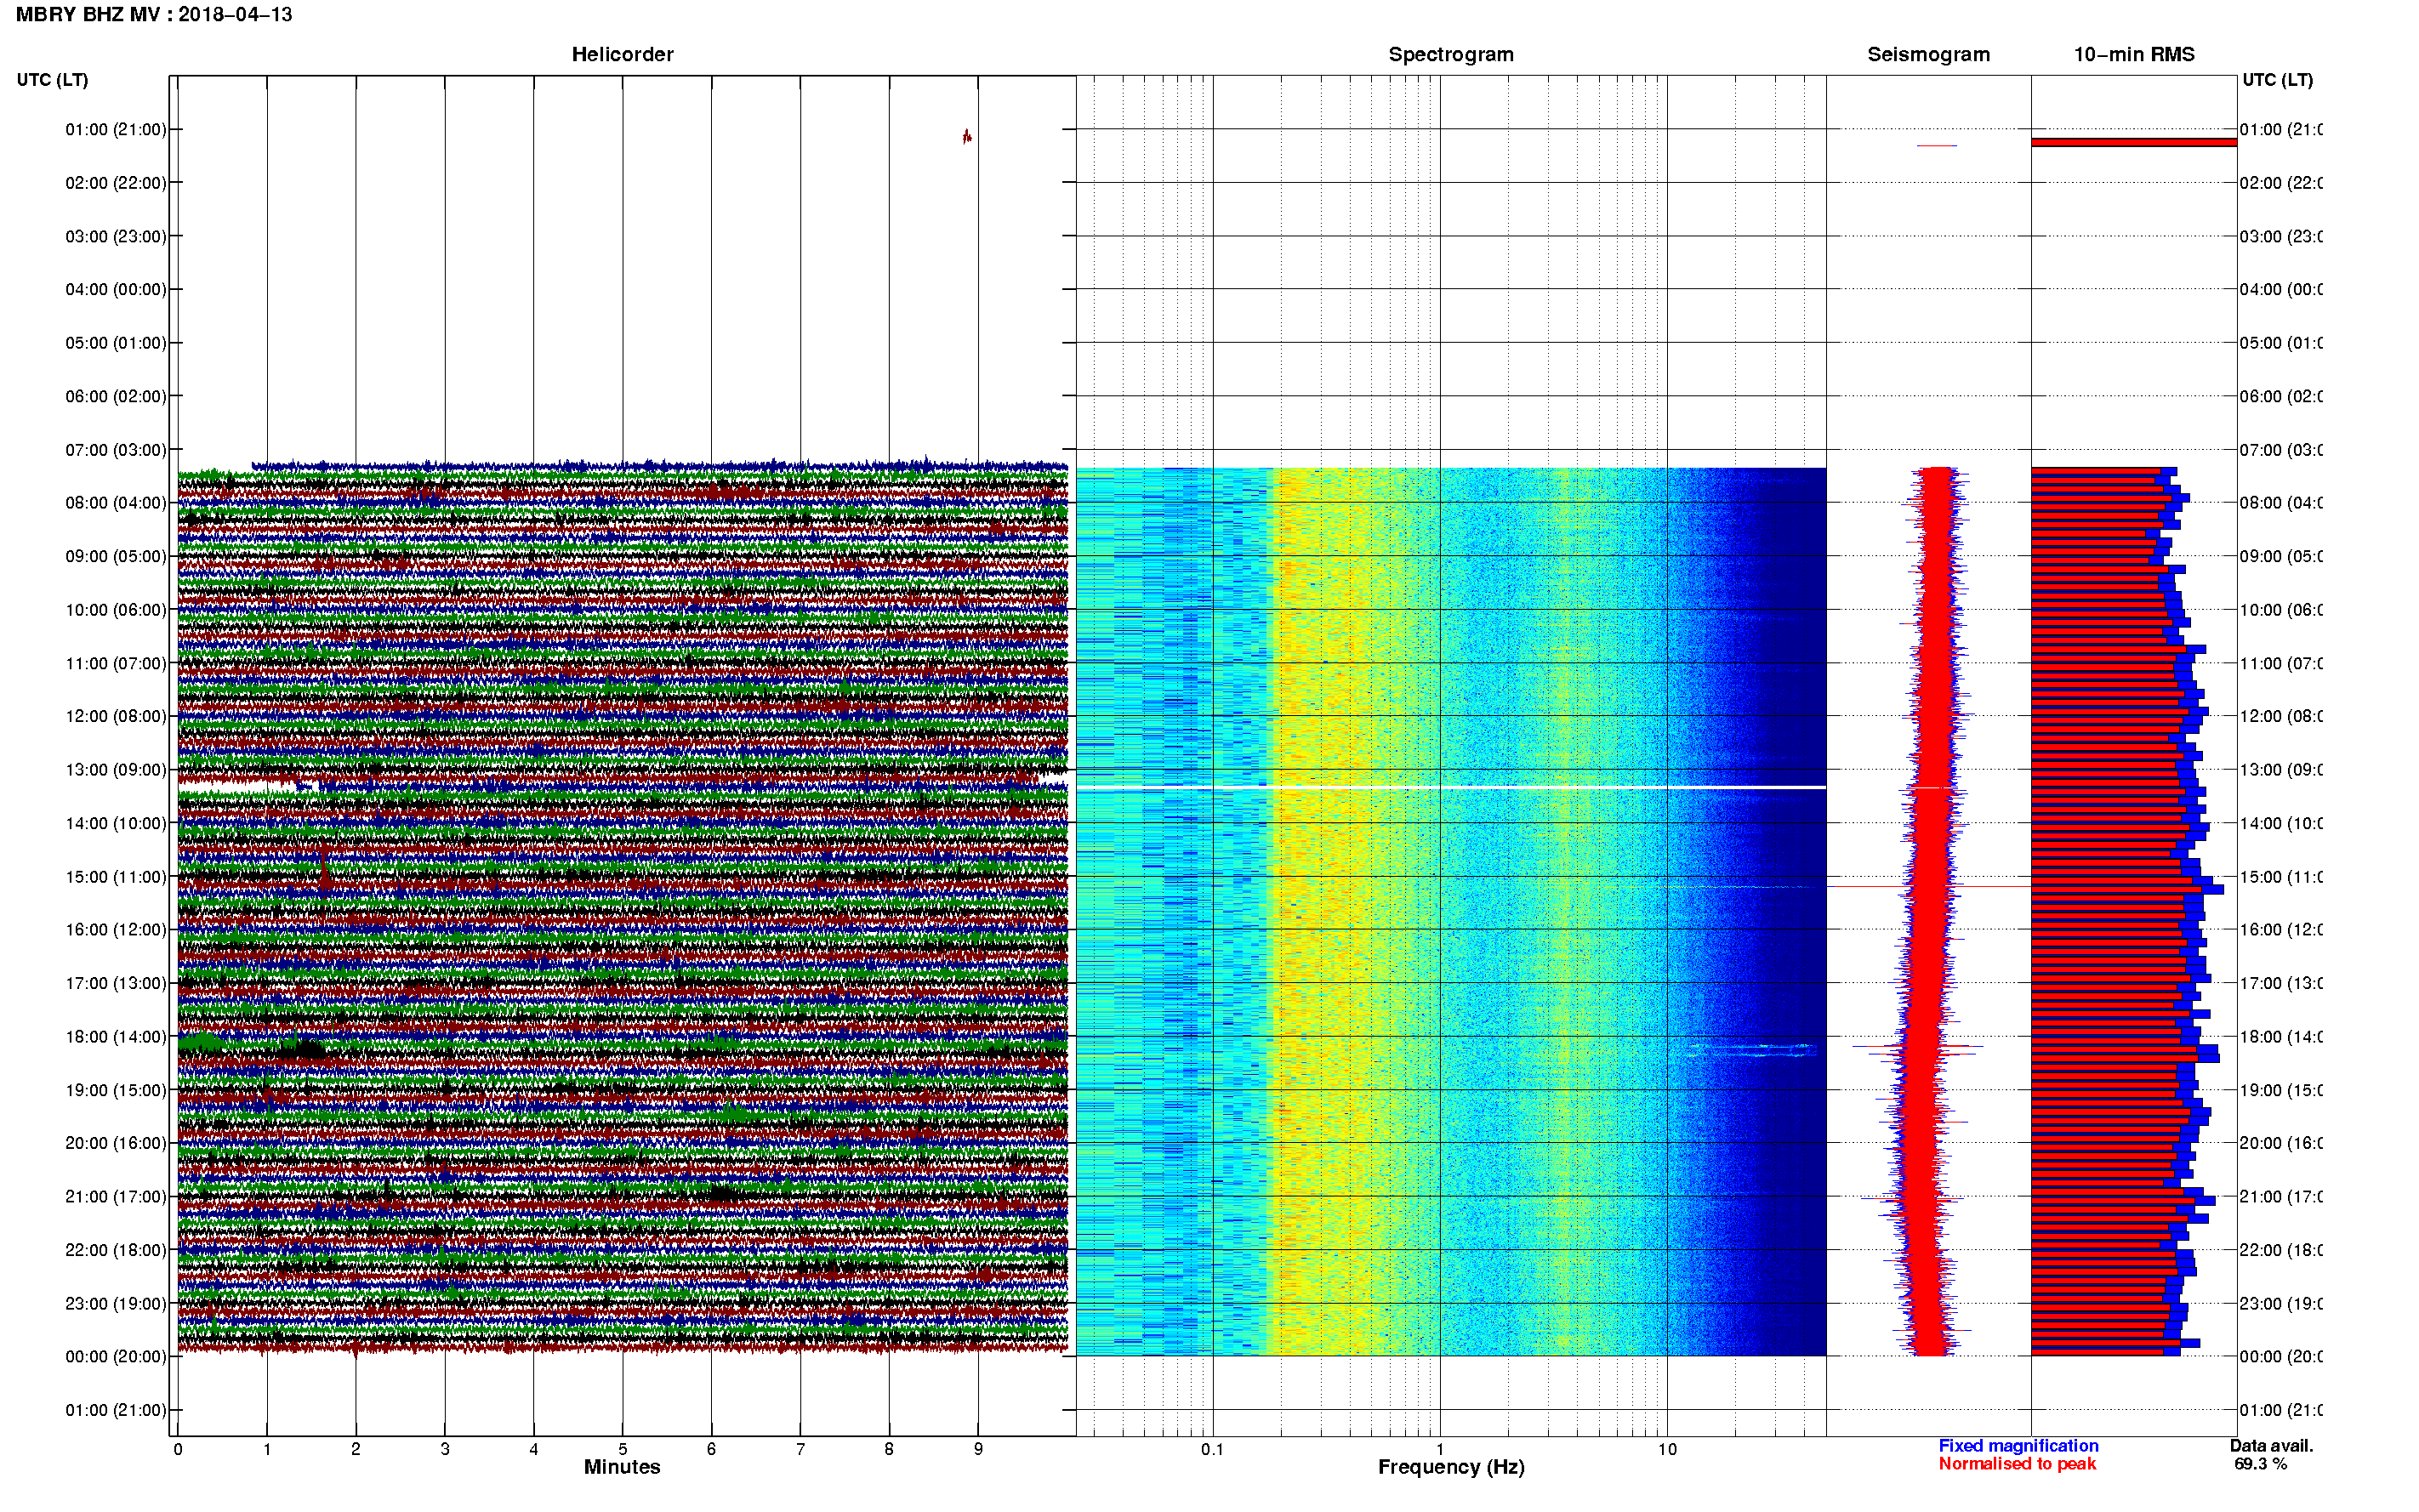Click the 14:00 (10:00) Helicorder time label
This screenshot has width=2419, height=1512.
click(x=116, y=824)
